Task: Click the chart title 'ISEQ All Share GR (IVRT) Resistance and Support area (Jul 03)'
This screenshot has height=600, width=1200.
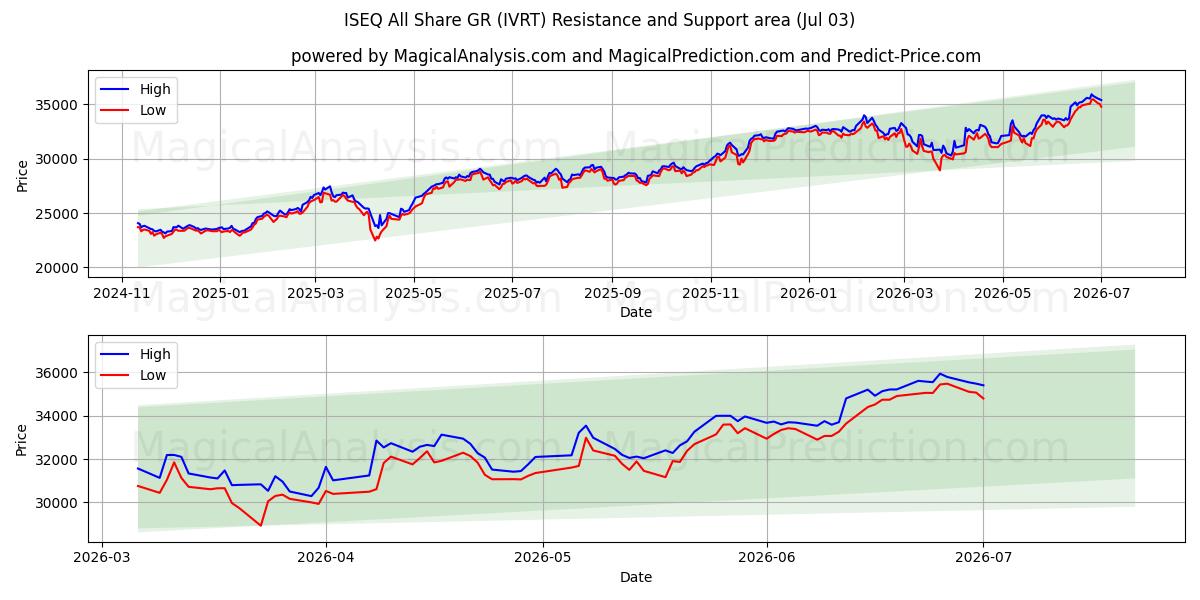Action: pyautogui.click(x=600, y=20)
